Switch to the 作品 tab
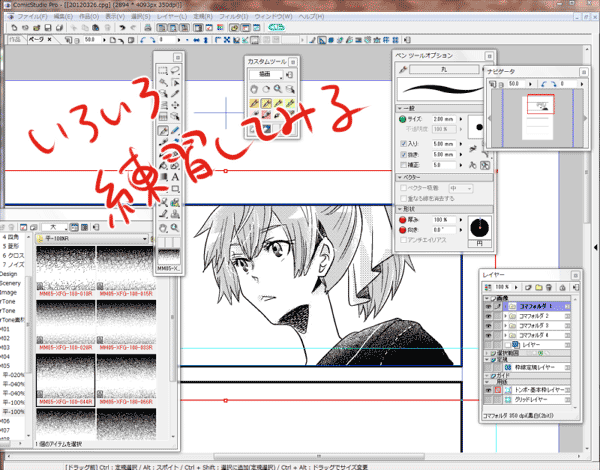 pyautogui.click(x=15, y=40)
